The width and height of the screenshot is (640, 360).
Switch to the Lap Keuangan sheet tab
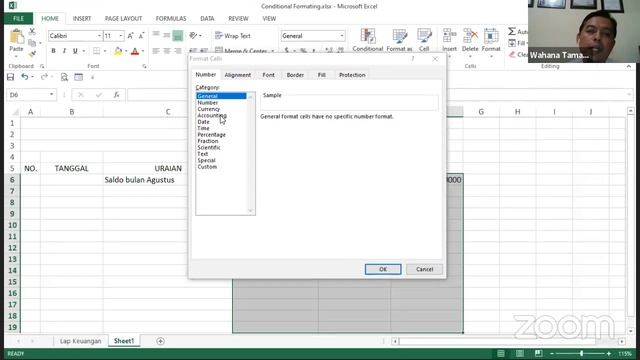pos(80,341)
